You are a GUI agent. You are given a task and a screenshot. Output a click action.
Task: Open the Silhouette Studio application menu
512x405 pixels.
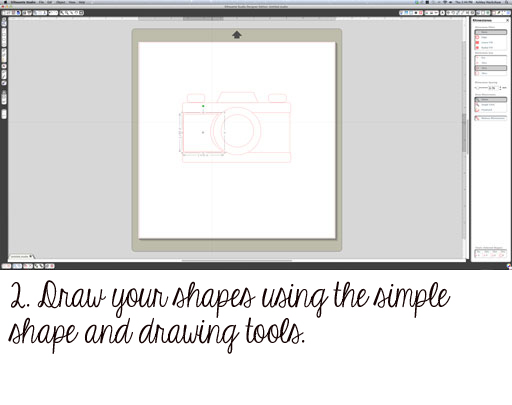pos(23,2)
